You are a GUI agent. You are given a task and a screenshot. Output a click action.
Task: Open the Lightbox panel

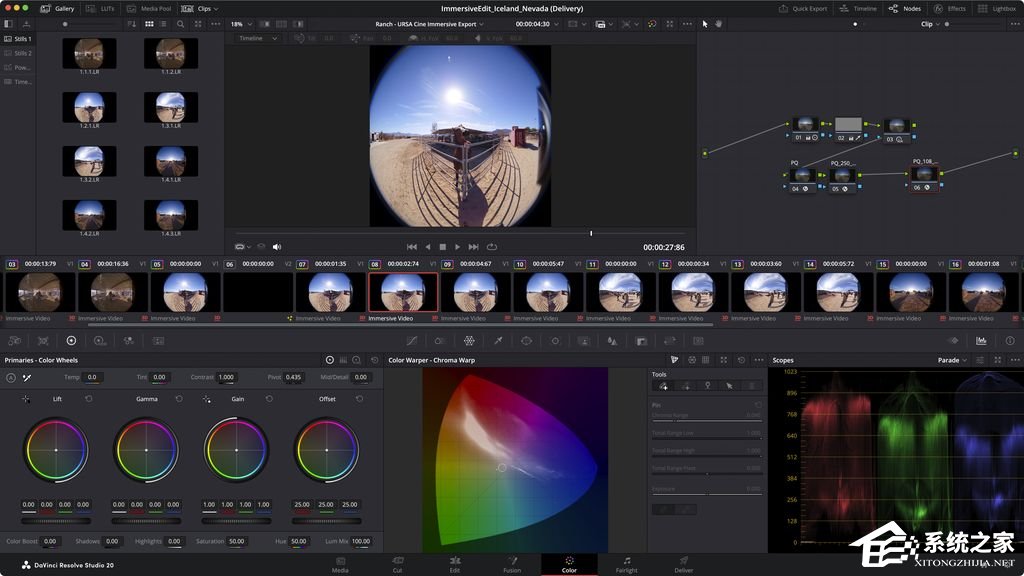click(1000, 8)
